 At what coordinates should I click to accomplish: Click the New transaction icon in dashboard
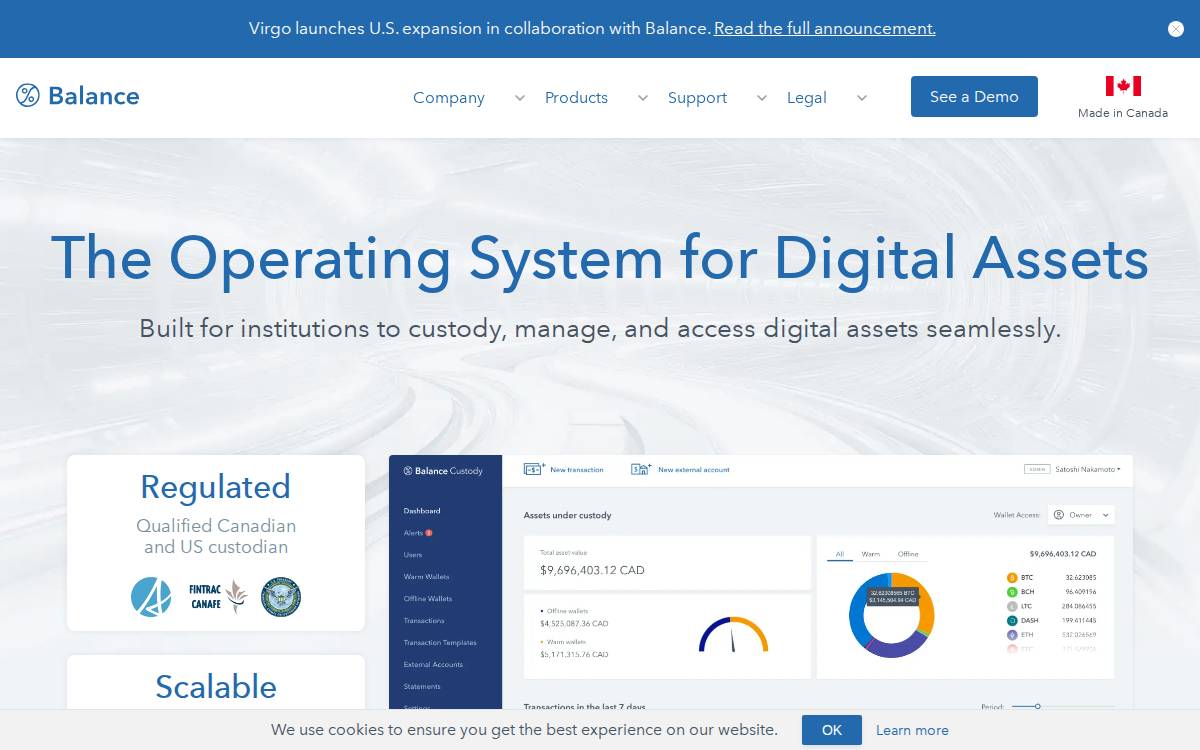pos(534,469)
